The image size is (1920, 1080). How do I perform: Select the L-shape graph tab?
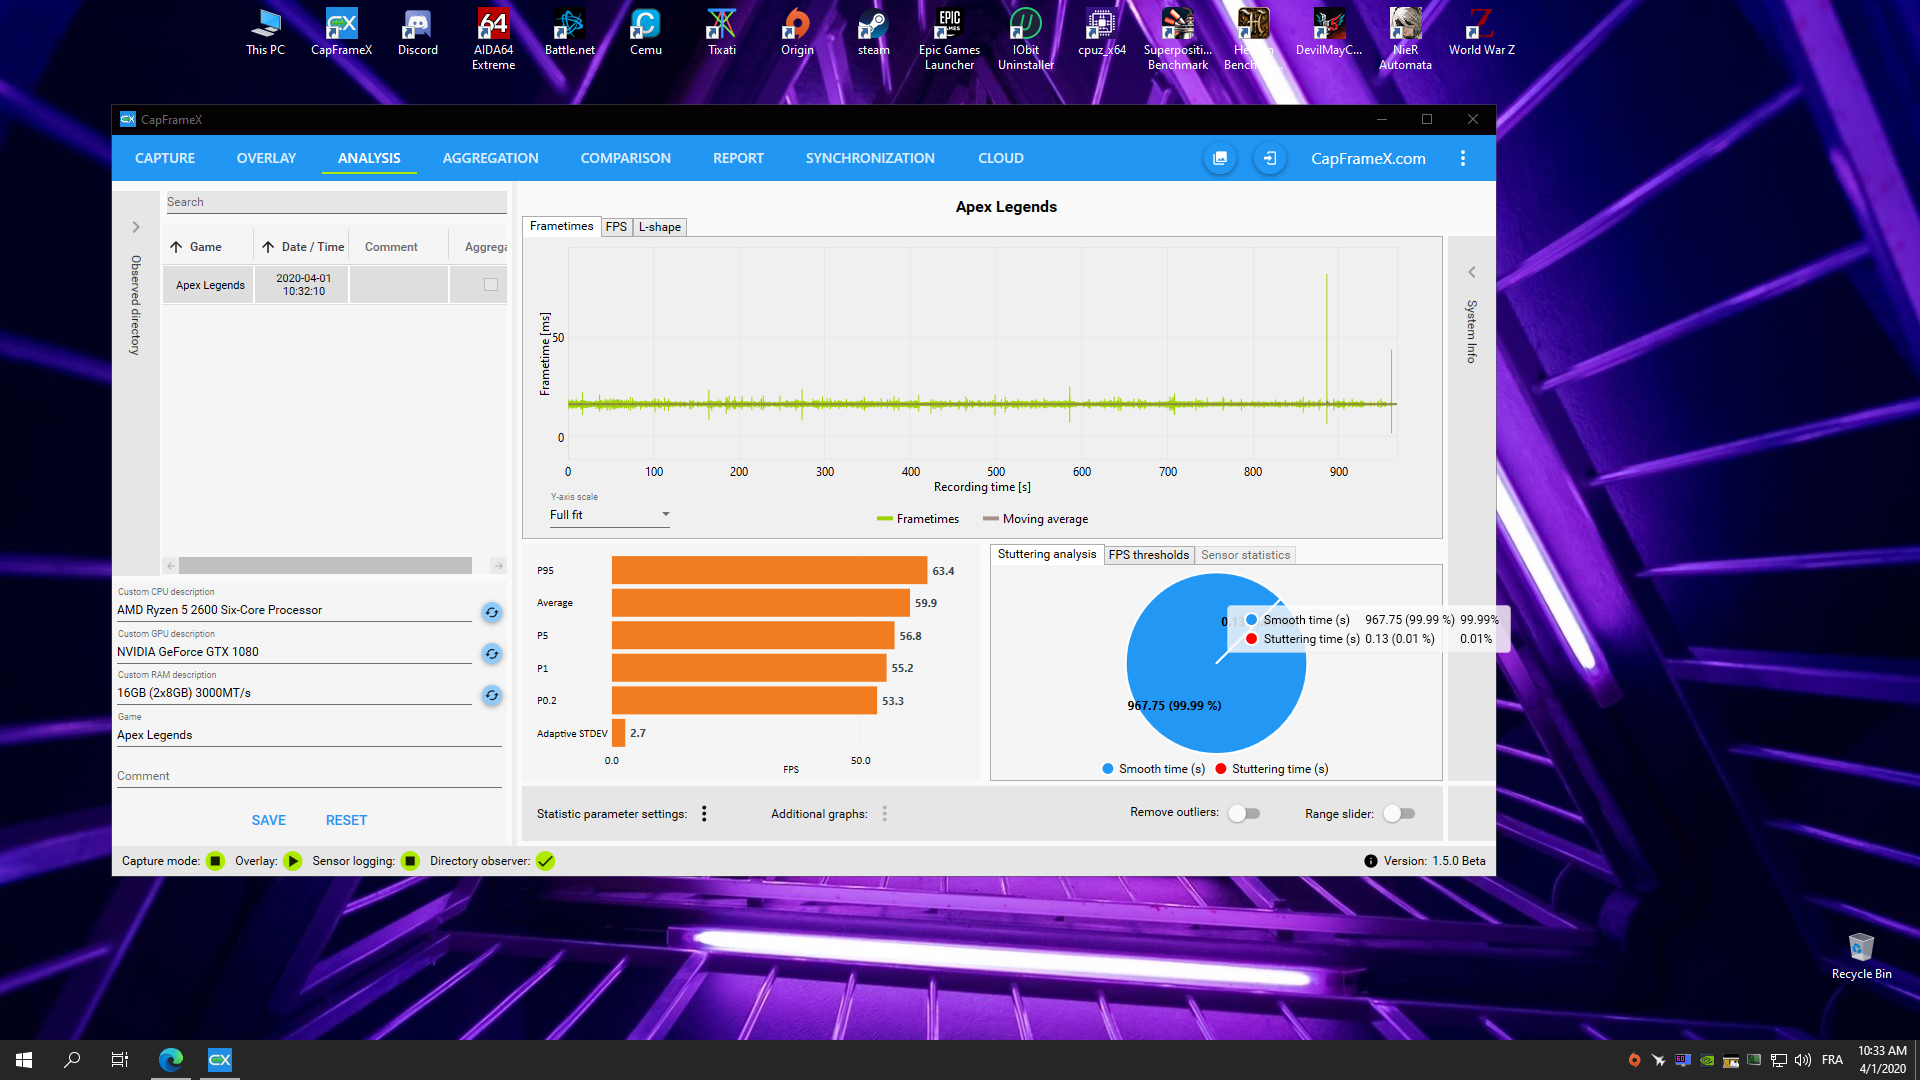(659, 227)
